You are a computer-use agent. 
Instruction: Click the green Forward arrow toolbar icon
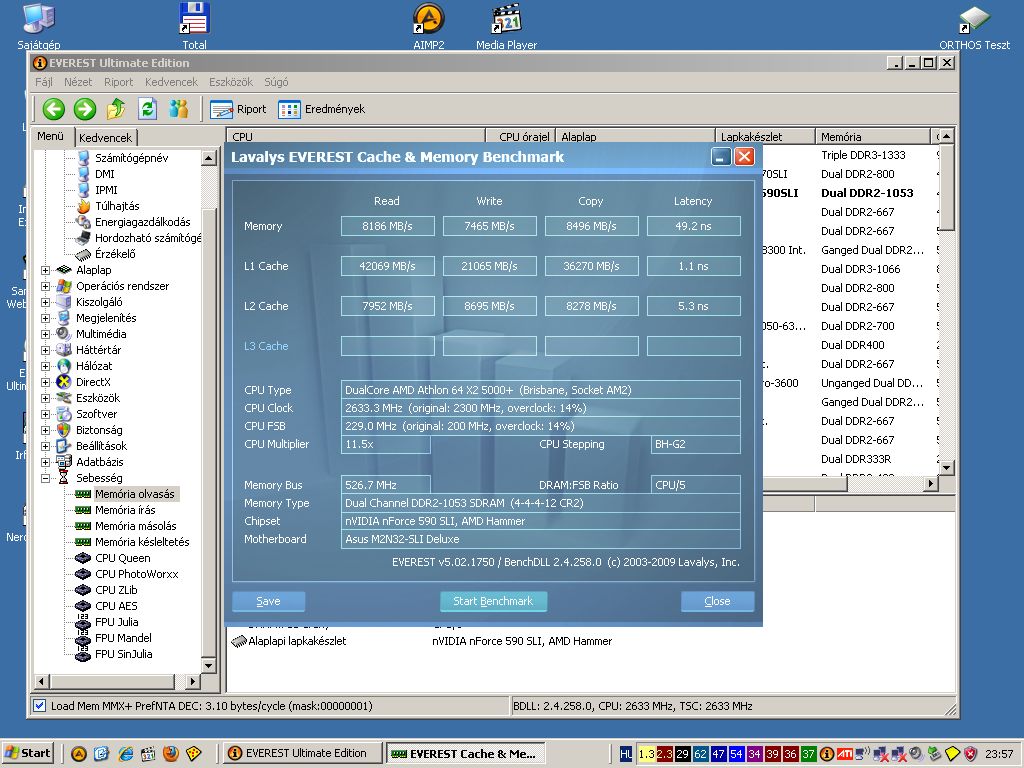[x=85, y=109]
